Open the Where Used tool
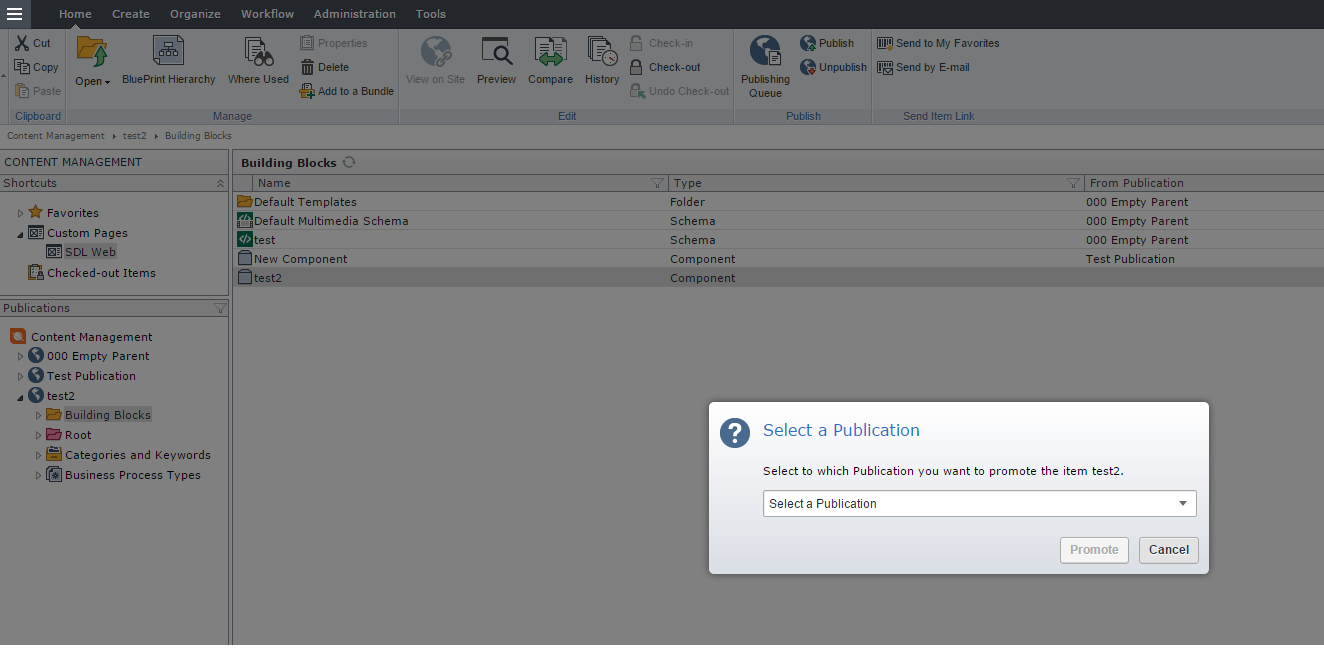 (258, 52)
